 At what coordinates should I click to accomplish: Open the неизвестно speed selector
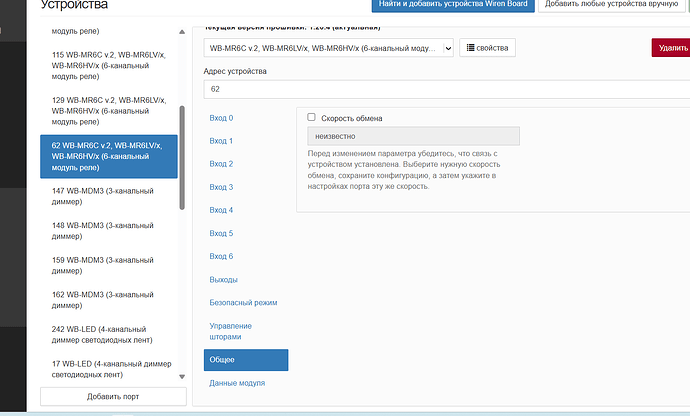point(413,136)
